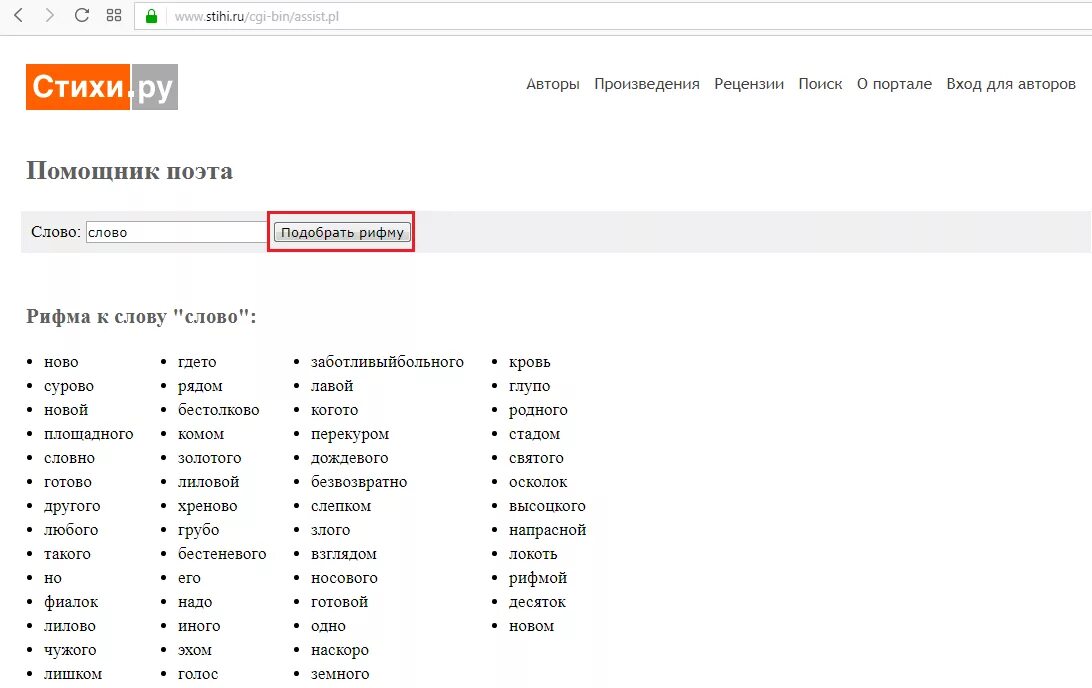Select rhyme word "голос"
1092x688 pixels.
pos(198,674)
